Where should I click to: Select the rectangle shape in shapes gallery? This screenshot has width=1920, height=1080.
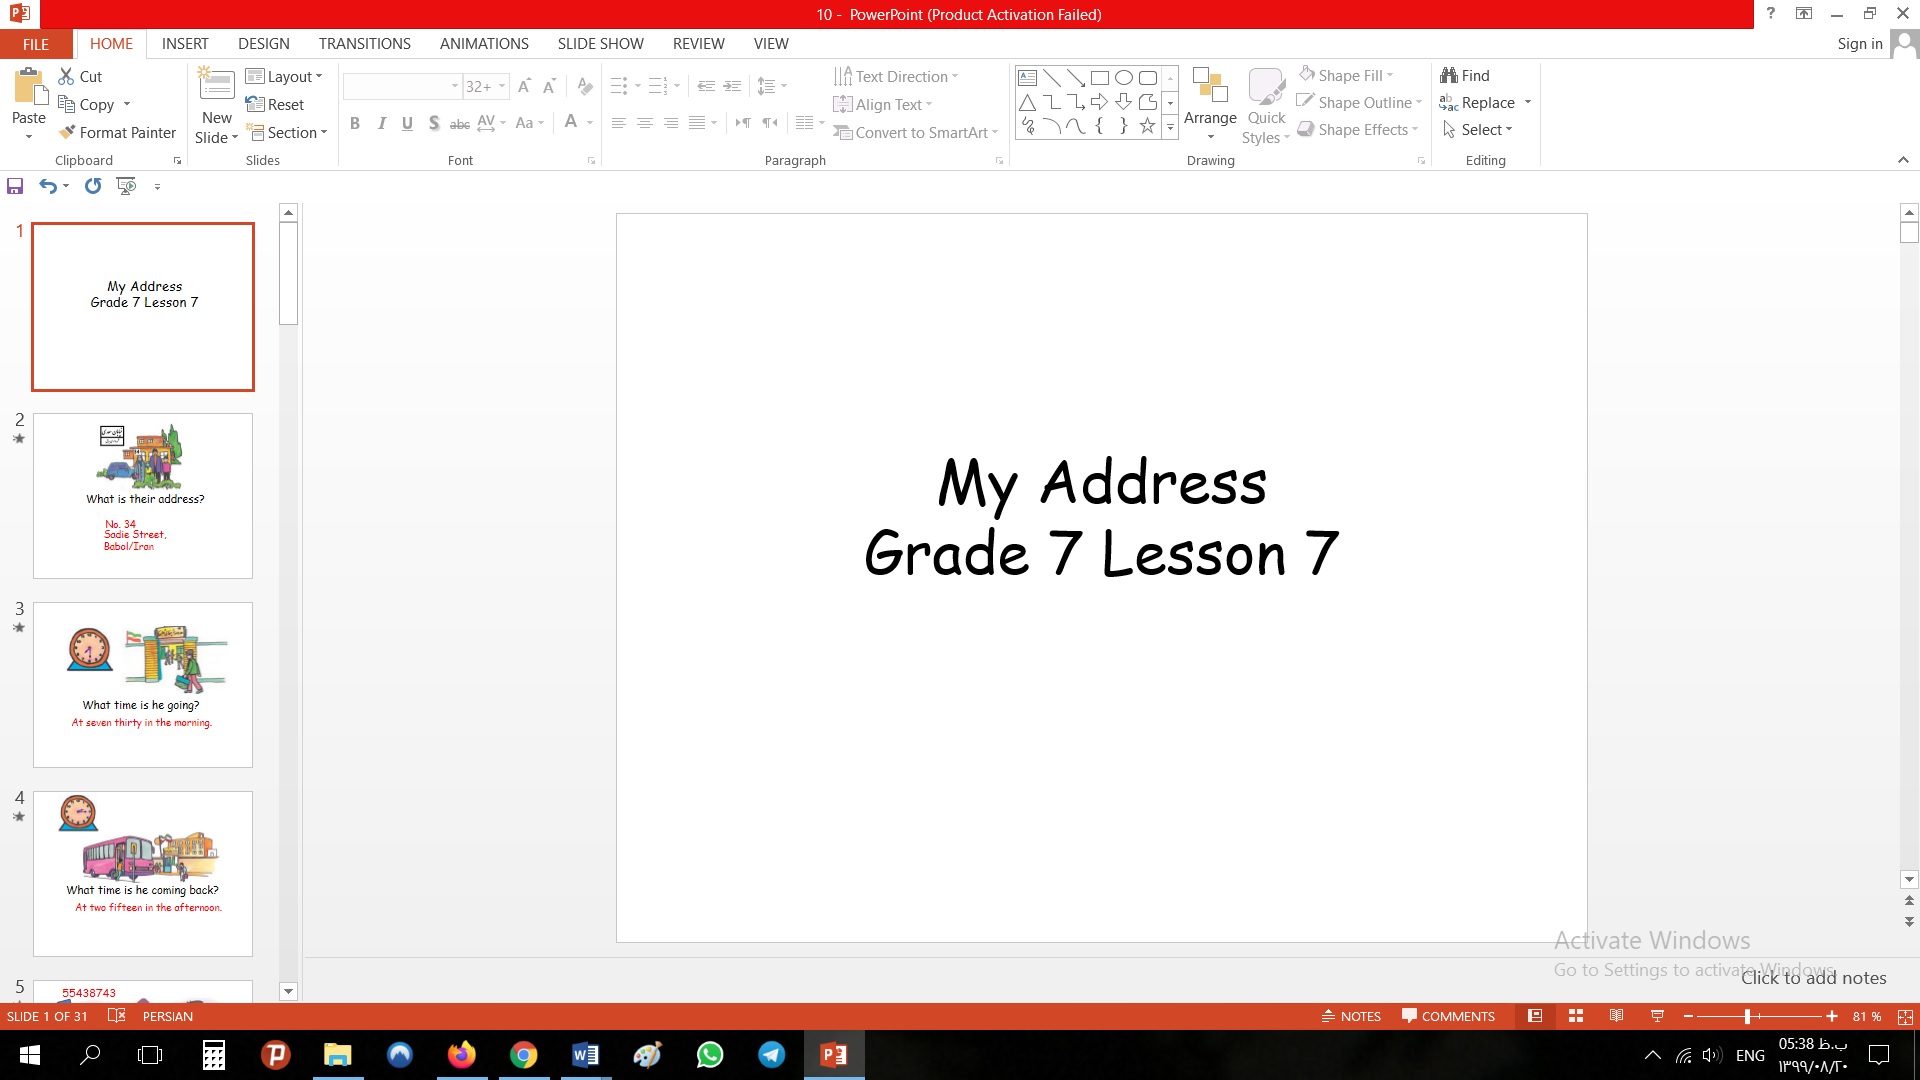(x=1099, y=77)
